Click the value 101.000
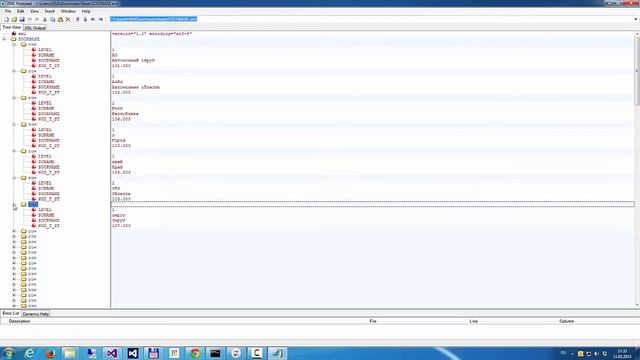This screenshot has height=360, width=640. tap(121, 66)
